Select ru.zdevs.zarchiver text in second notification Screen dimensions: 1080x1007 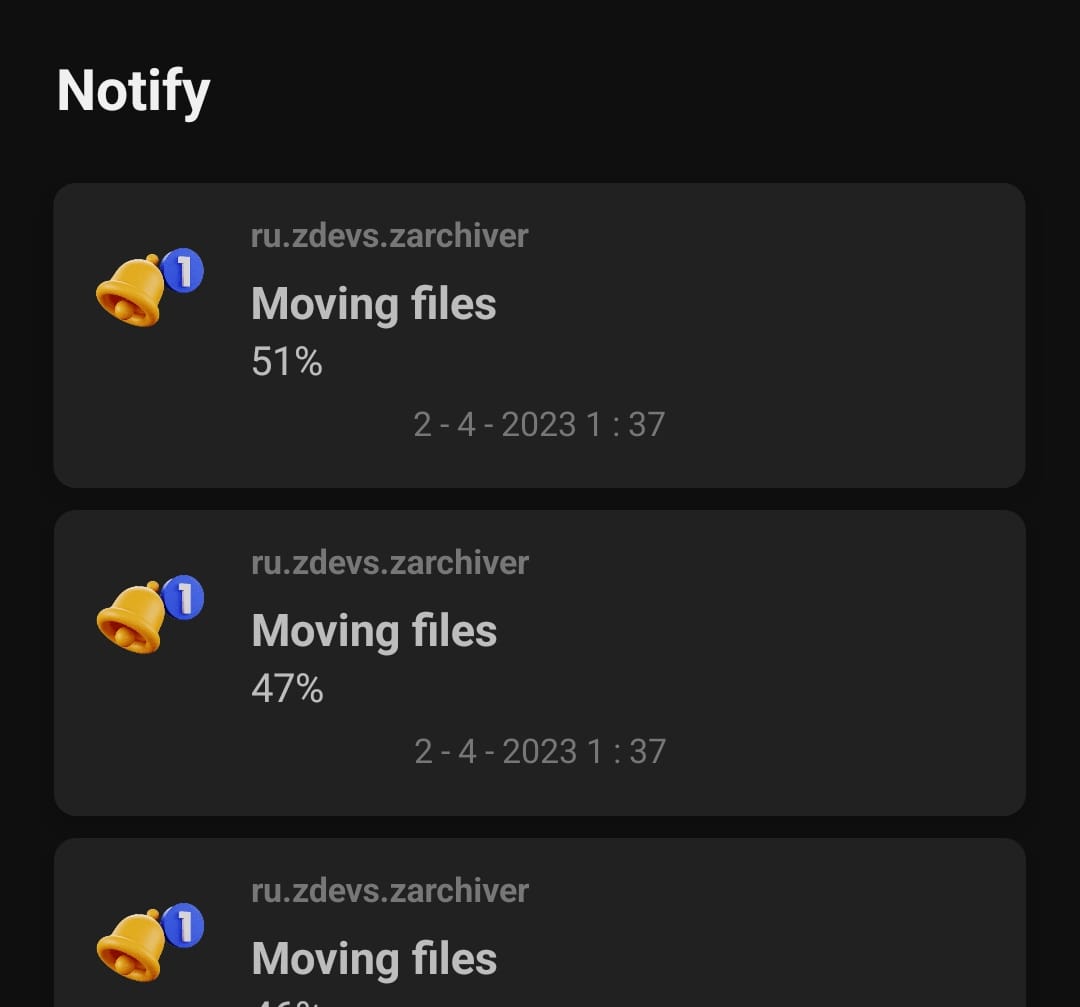coord(389,562)
